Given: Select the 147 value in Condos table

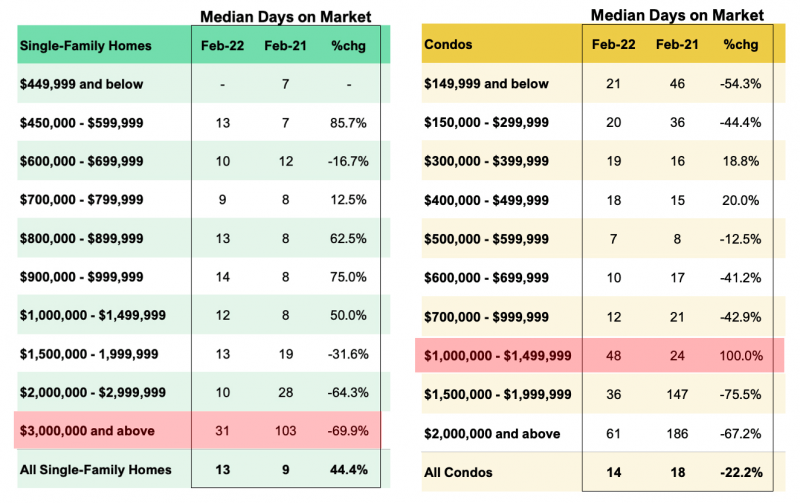Looking at the screenshot, I should point(677,394).
